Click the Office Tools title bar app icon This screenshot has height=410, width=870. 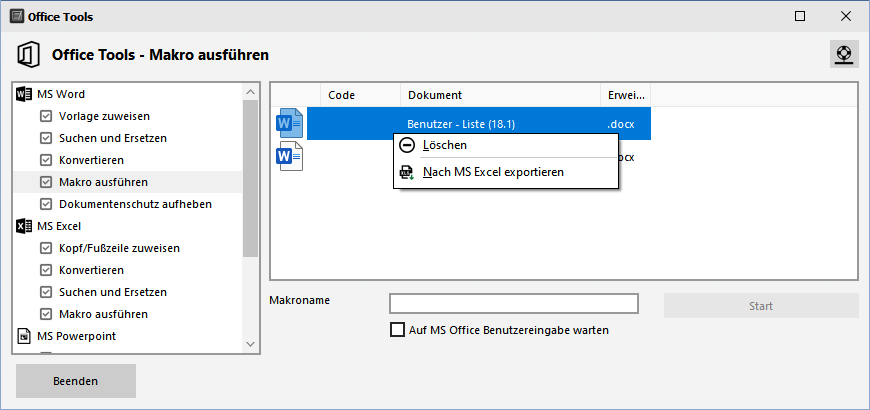[x=17, y=17]
